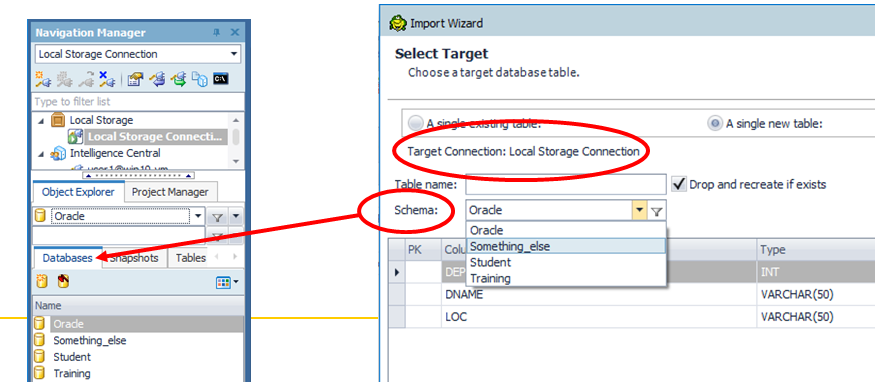The width and height of the screenshot is (875, 382).
Task: Choose Something_else from Schema dropdown list
Action: point(566,246)
